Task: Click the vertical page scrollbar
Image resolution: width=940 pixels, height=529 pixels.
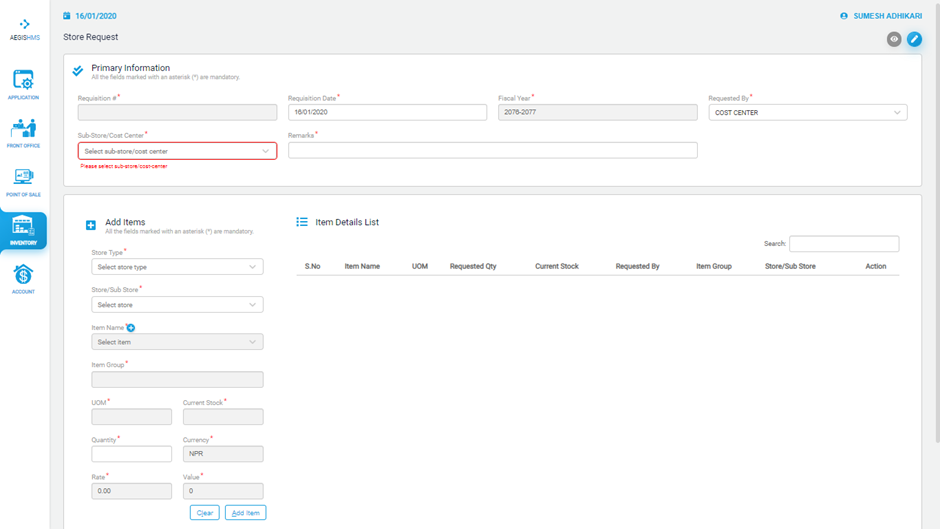Action: (x=936, y=222)
